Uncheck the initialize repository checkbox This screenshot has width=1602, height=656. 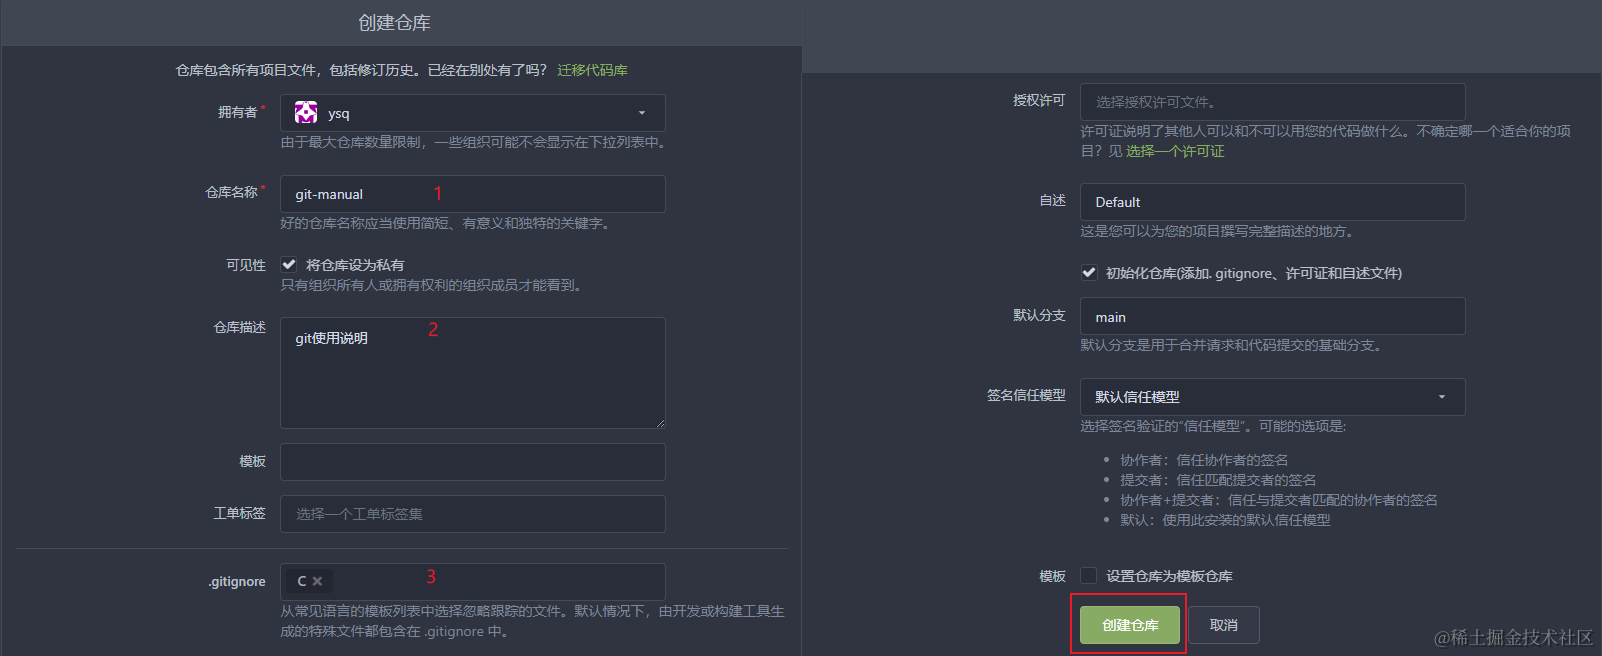pos(1089,272)
